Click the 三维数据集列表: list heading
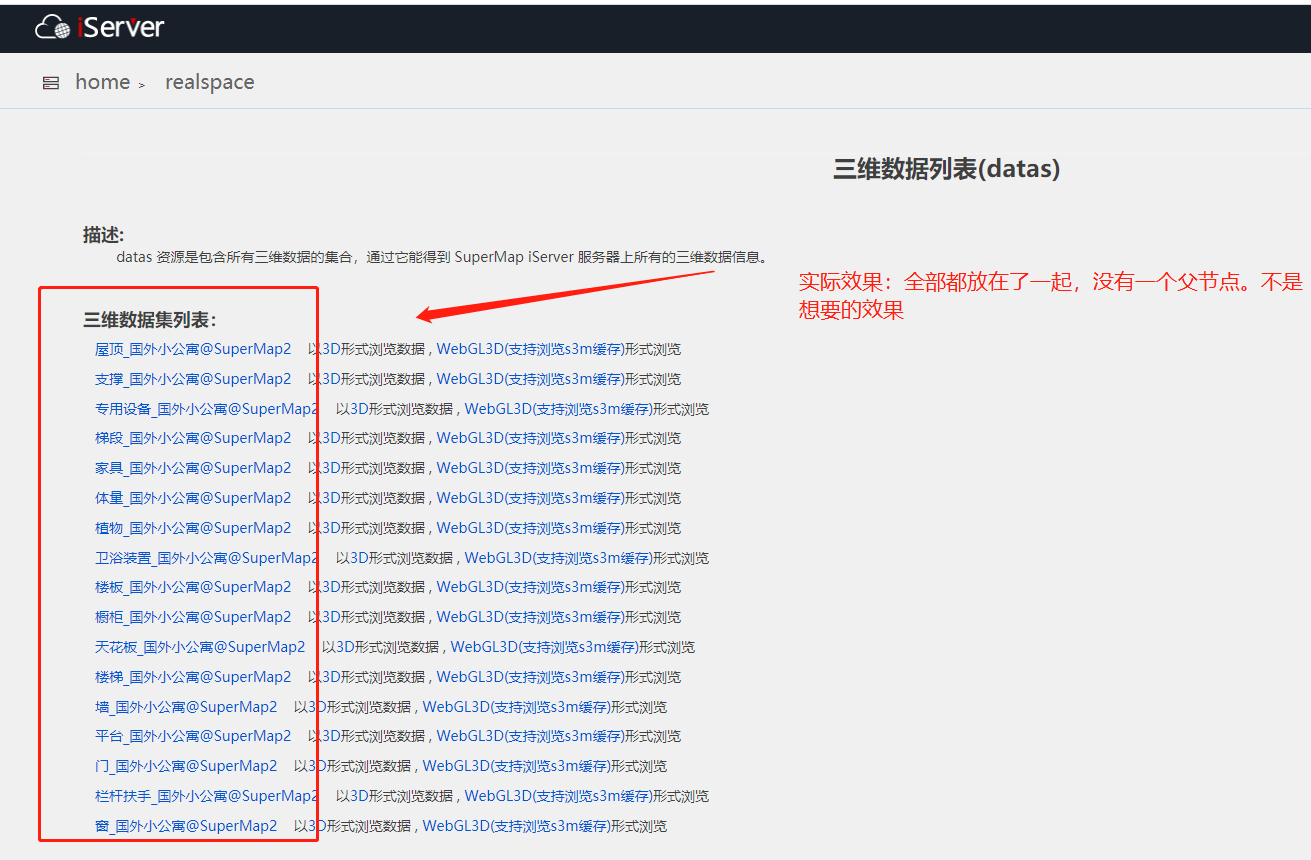 [150, 320]
